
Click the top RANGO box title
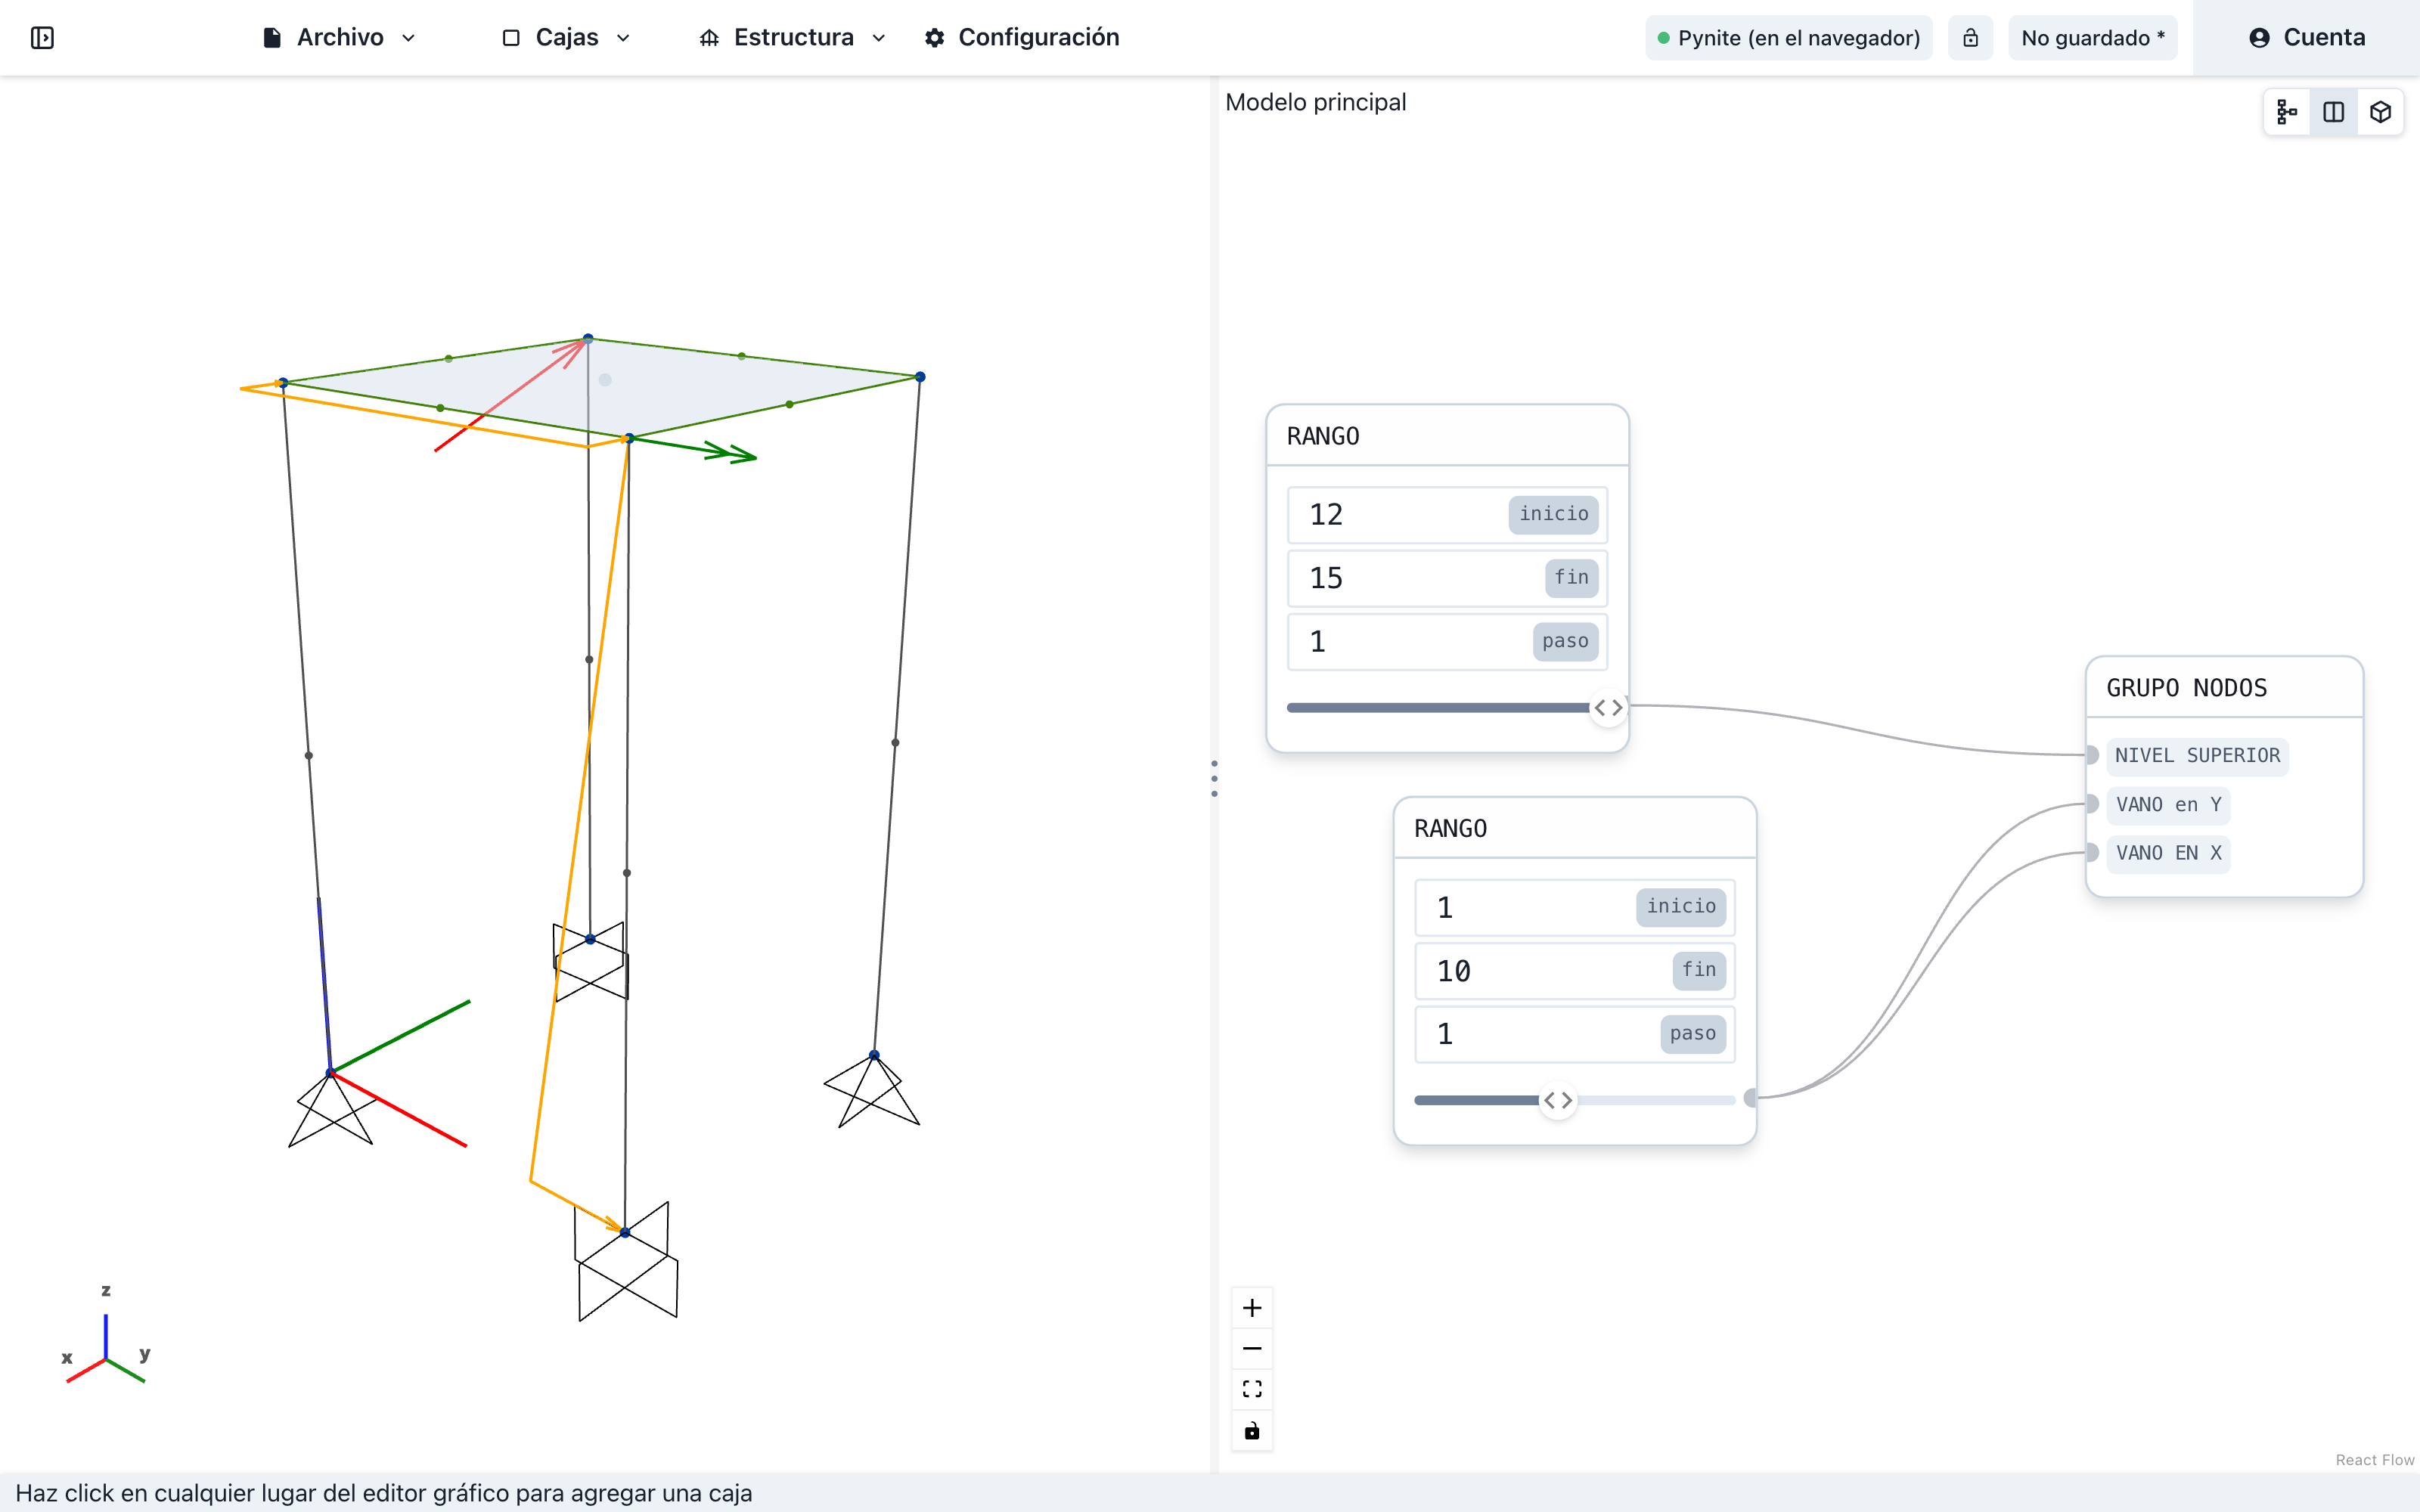click(x=1322, y=436)
